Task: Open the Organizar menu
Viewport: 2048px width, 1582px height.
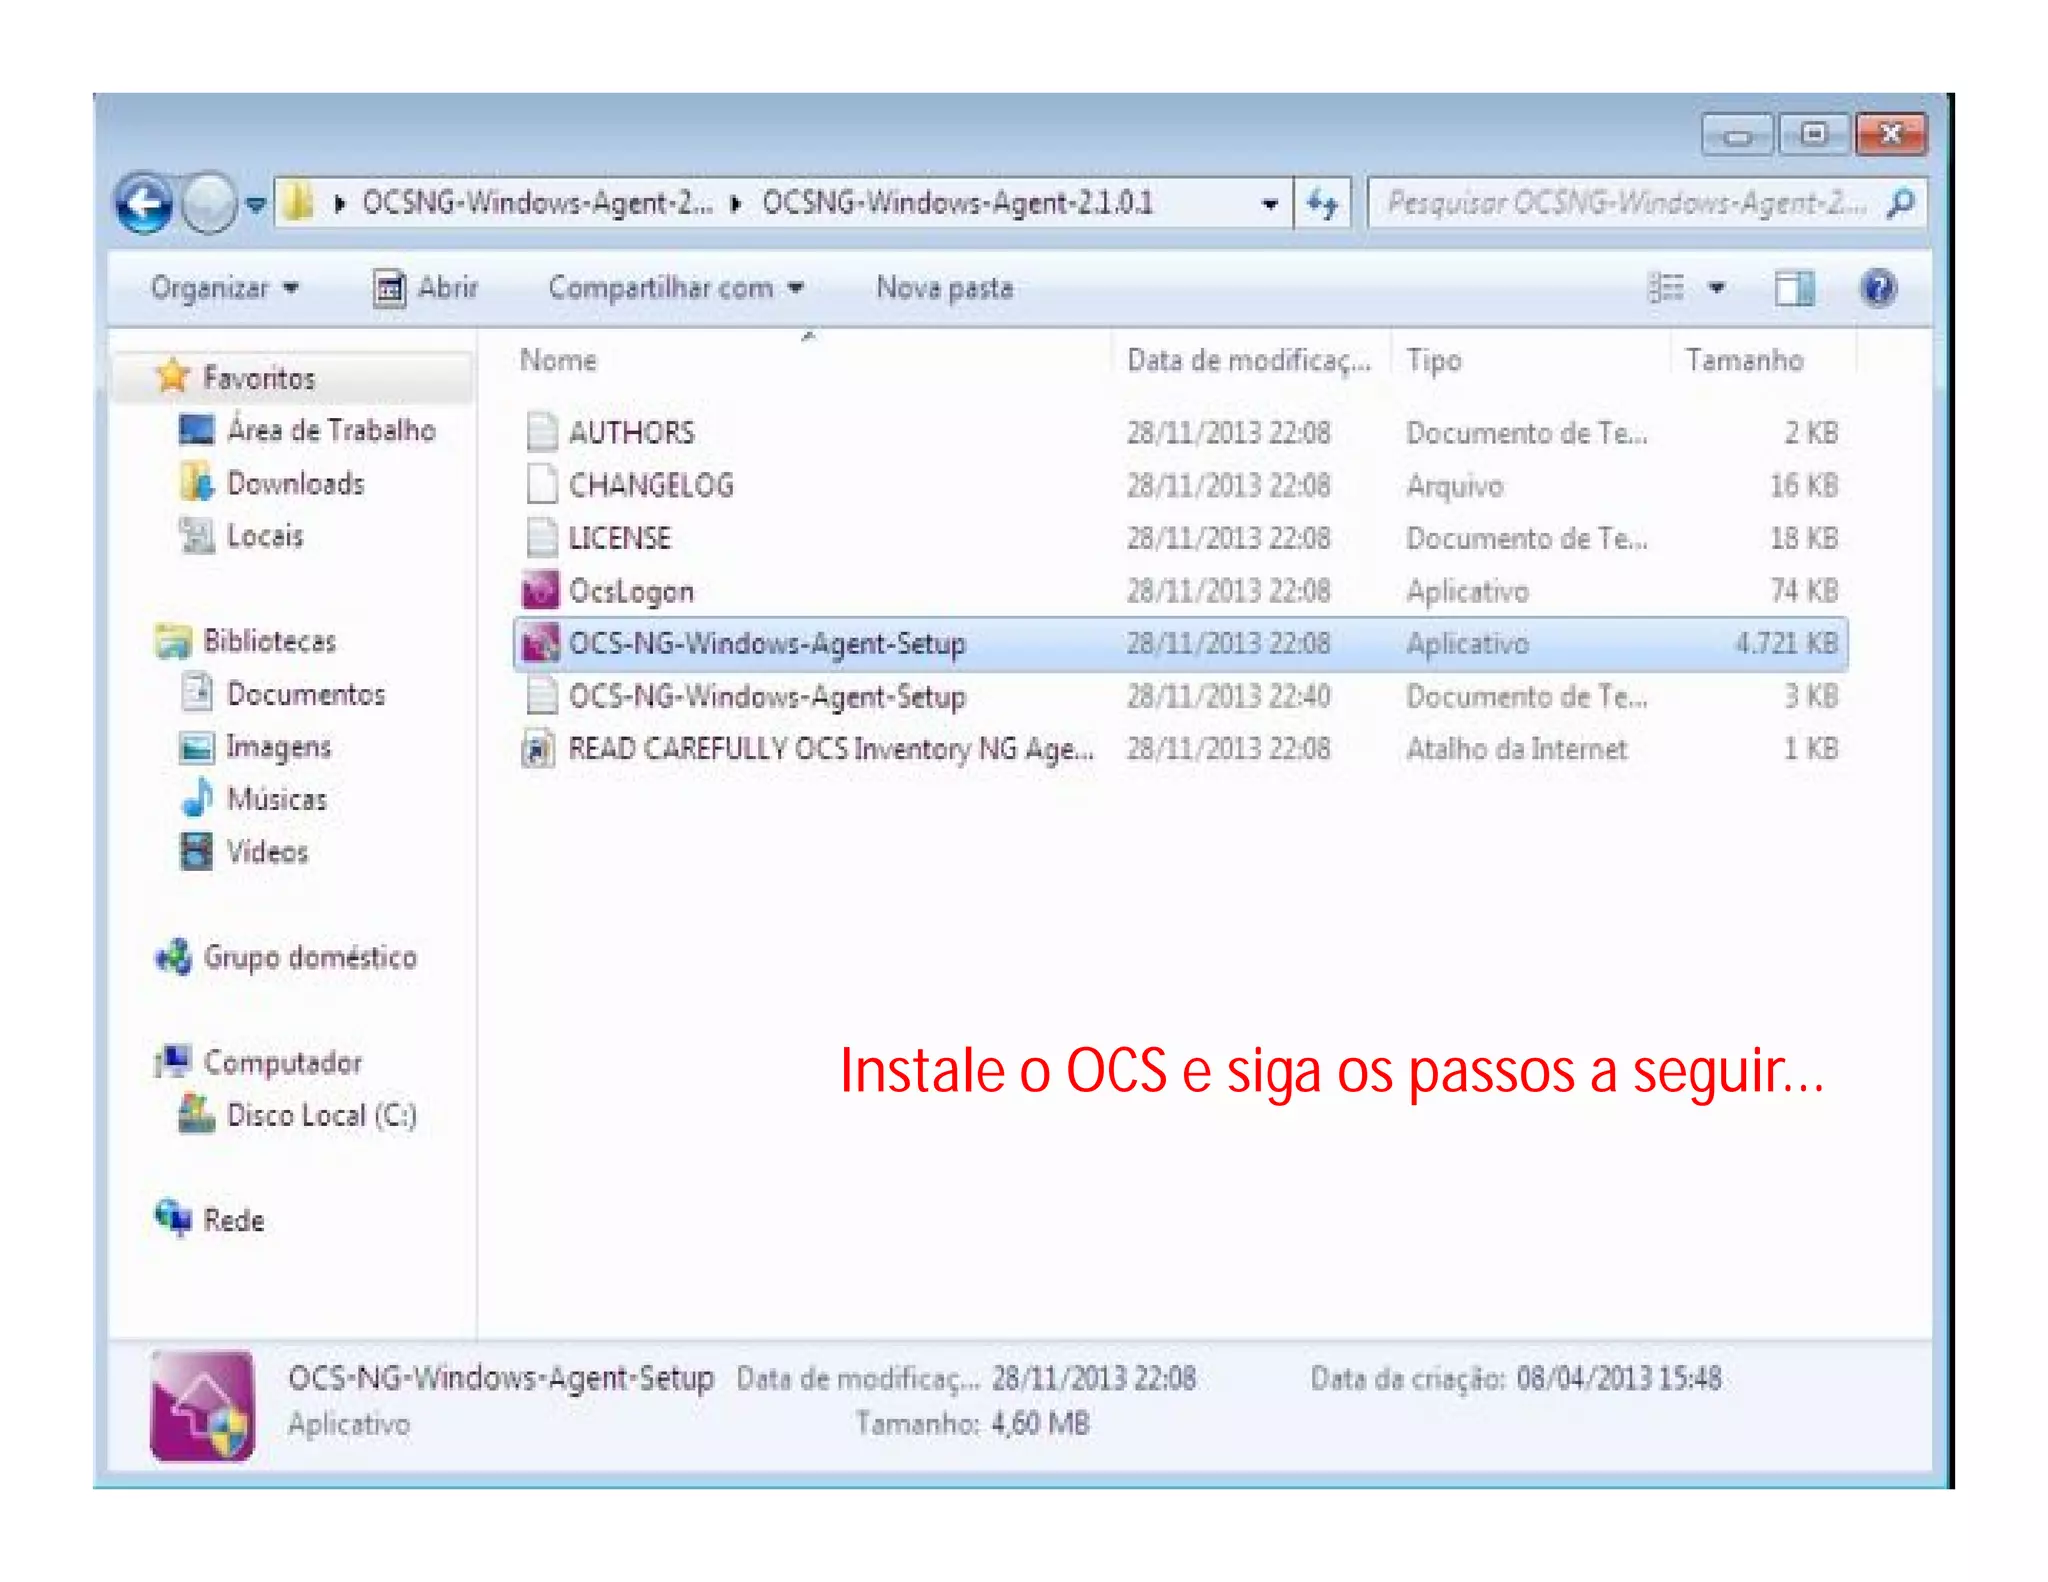Action: pyautogui.click(x=224, y=288)
